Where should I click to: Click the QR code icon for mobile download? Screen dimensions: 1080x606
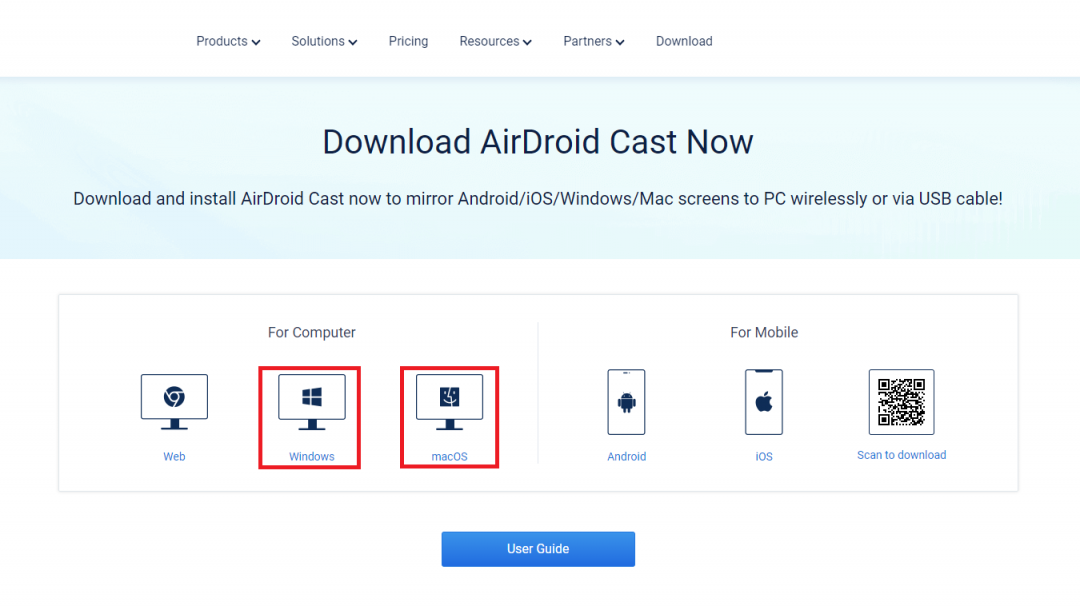click(x=901, y=401)
